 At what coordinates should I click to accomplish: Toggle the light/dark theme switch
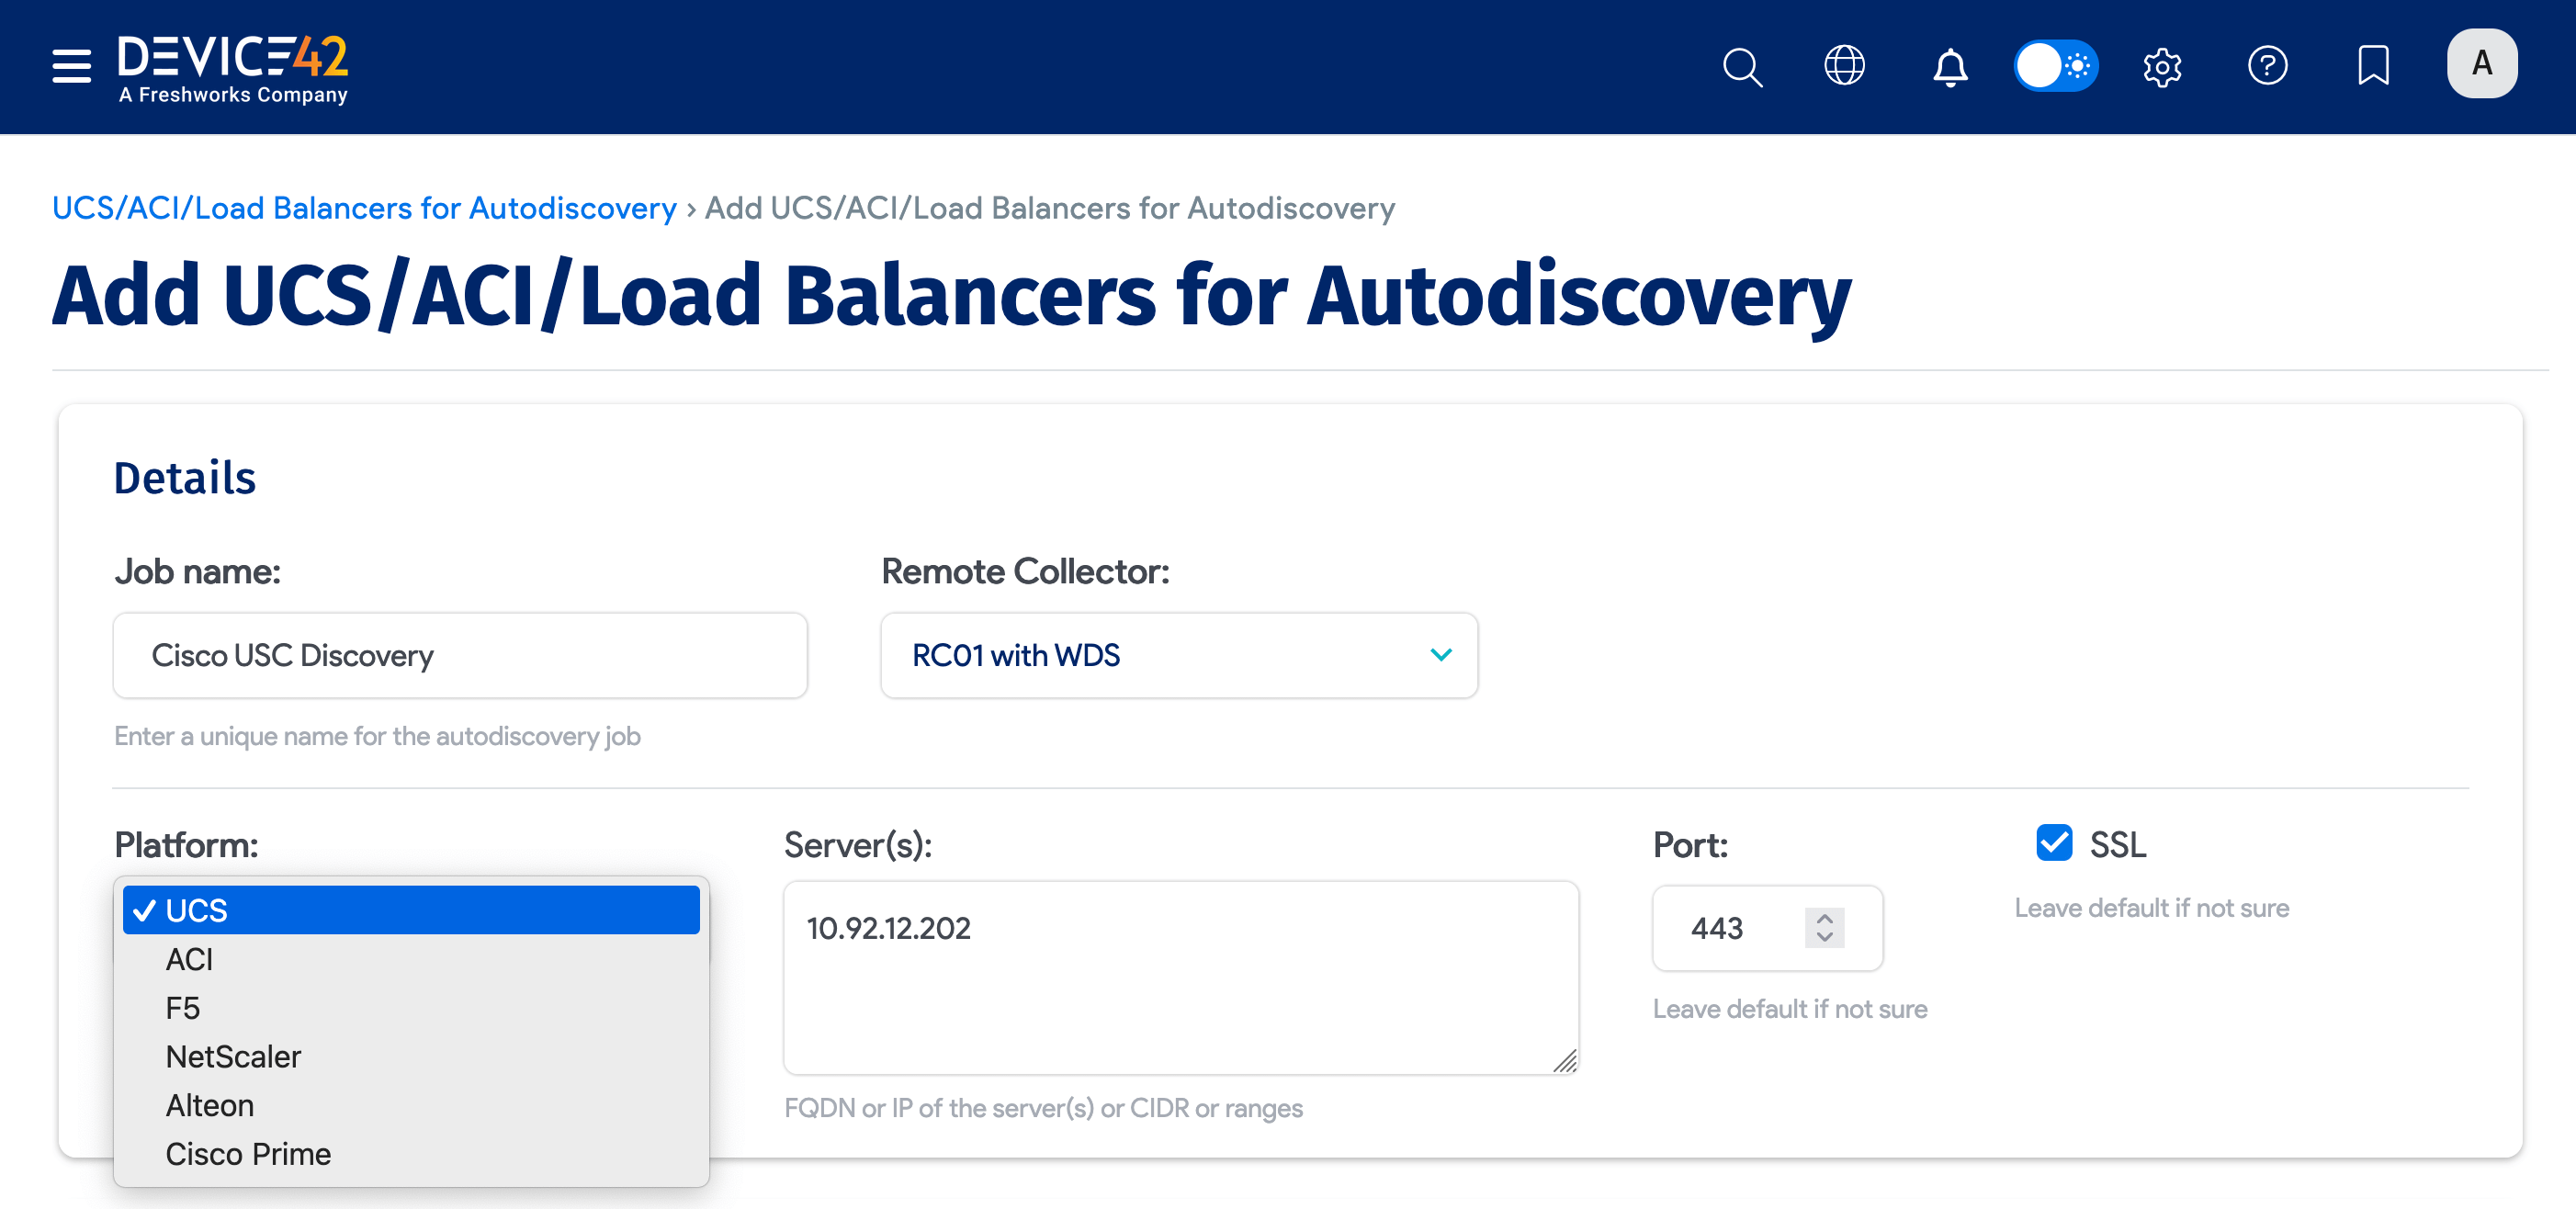pos(2055,66)
